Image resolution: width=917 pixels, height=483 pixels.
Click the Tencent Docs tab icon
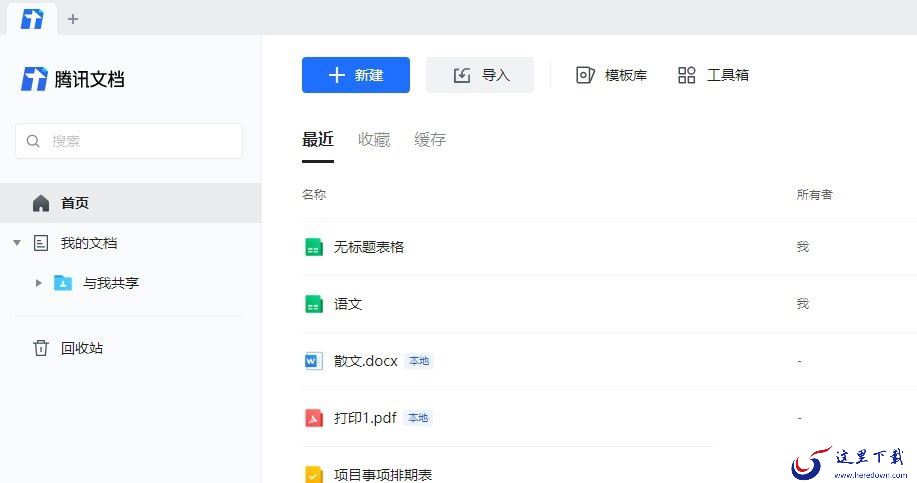click(x=32, y=19)
